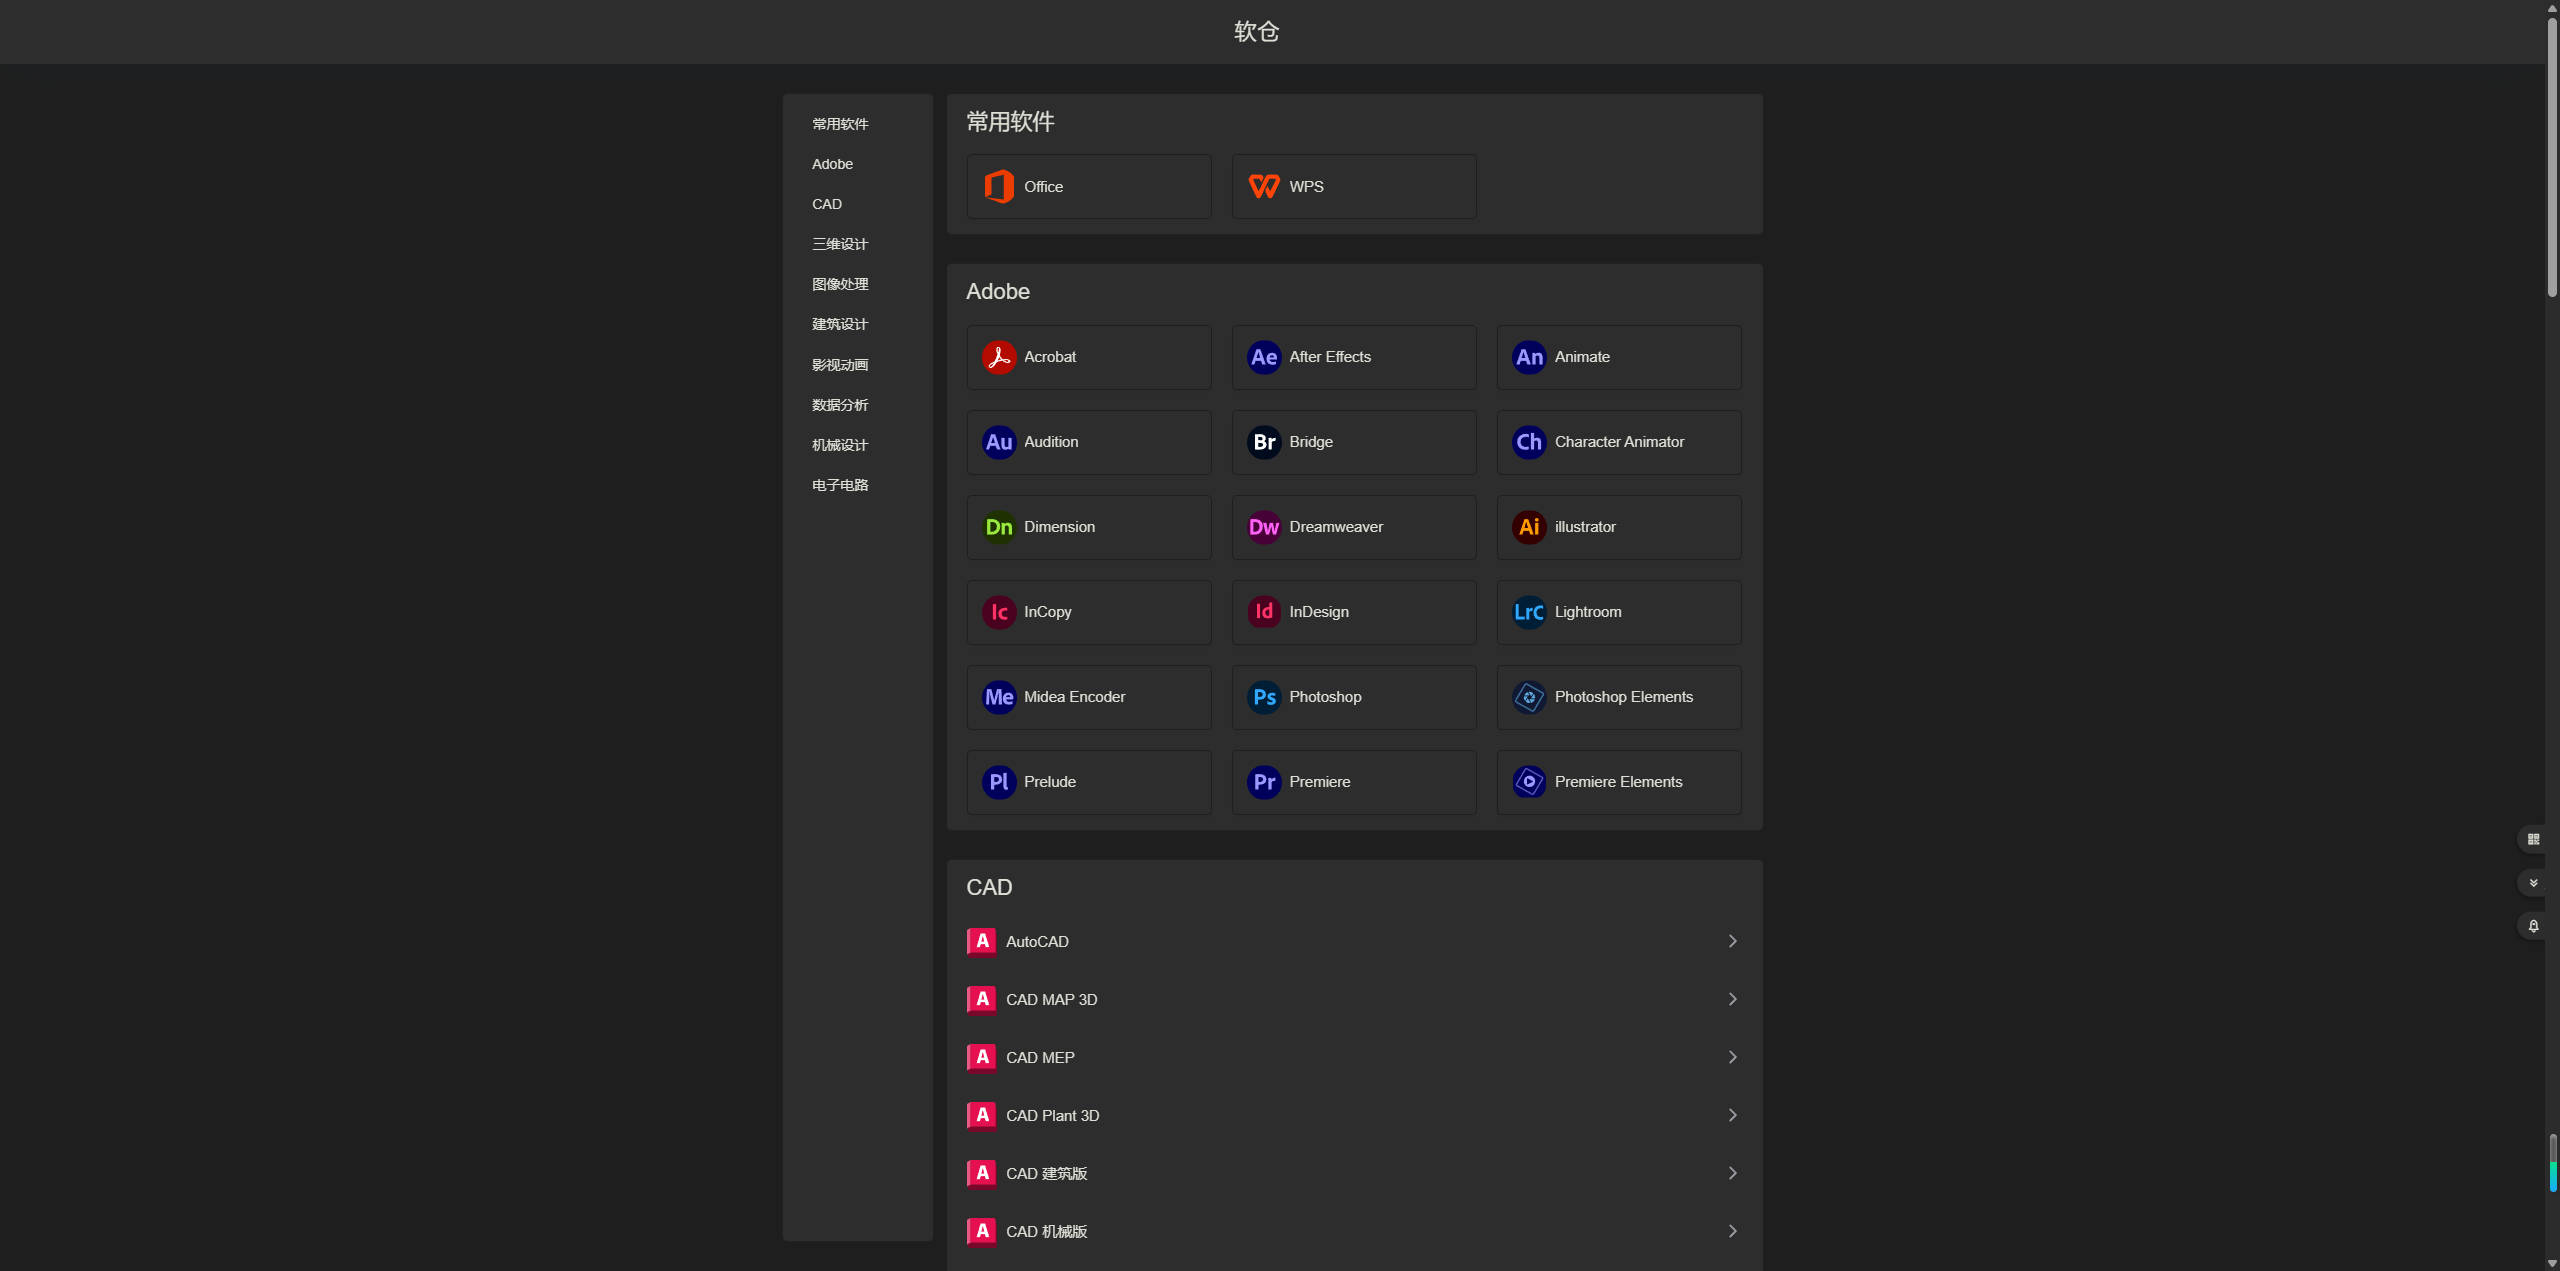The height and width of the screenshot is (1271, 2560).
Task: Click the 软仓 site title
Action: (1256, 32)
